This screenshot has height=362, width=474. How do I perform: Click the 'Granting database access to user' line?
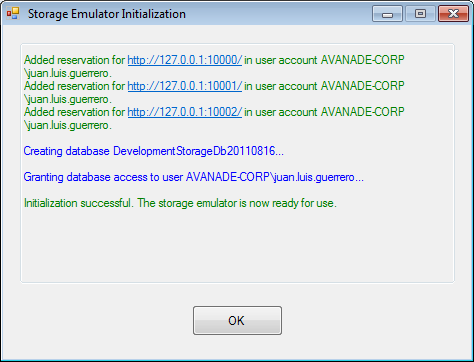pos(193,177)
